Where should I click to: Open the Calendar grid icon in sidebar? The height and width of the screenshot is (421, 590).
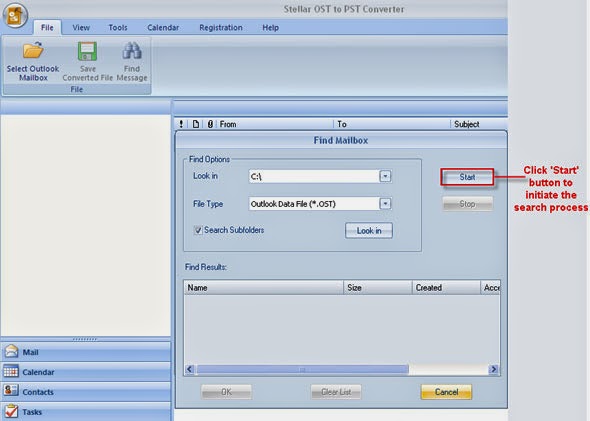pos(11,371)
